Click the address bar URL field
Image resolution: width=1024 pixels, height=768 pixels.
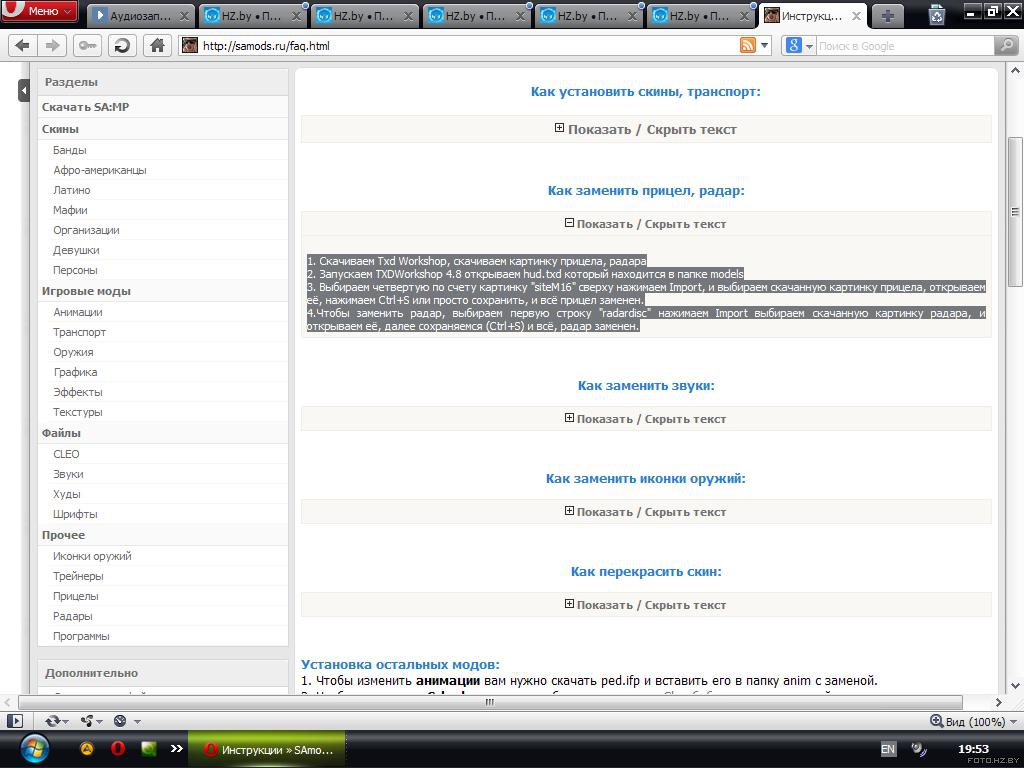pyautogui.click(x=457, y=46)
